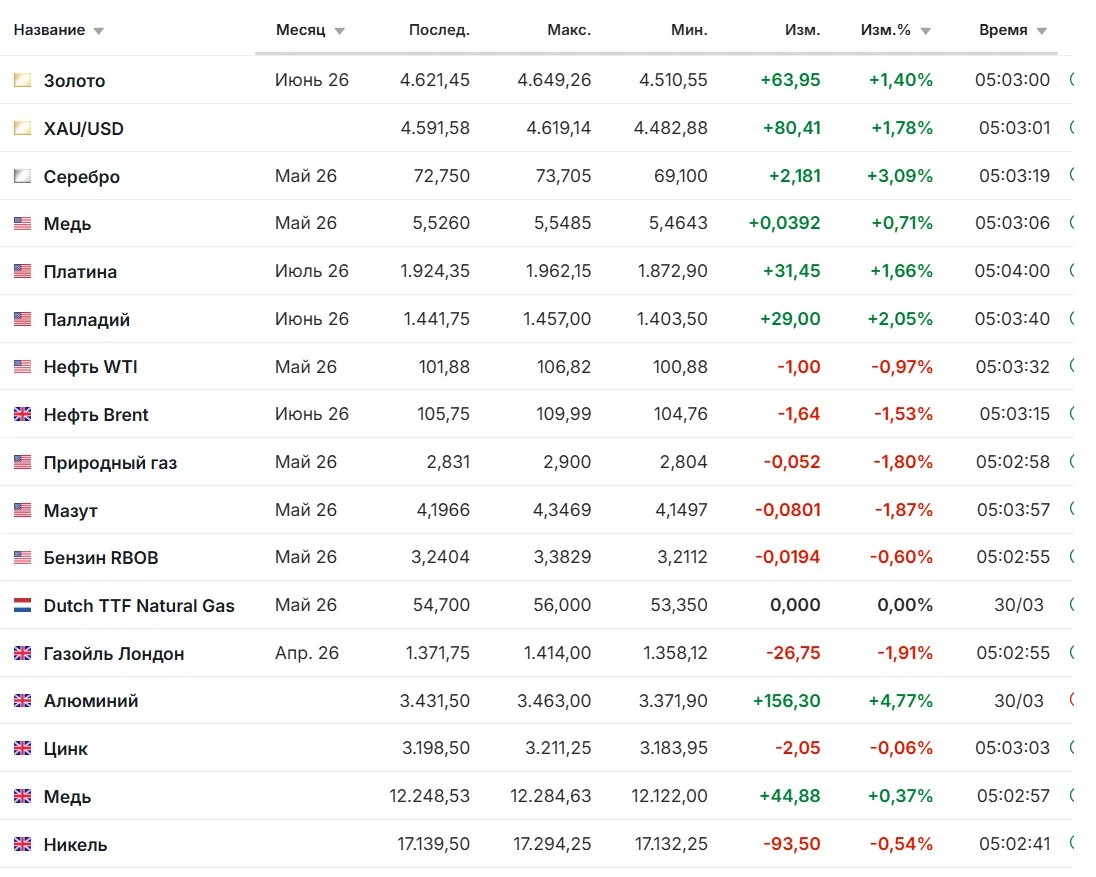This screenshot has width=1096, height=877.
Task: Click the gold bar icon beside Золото
Action: (22, 80)
